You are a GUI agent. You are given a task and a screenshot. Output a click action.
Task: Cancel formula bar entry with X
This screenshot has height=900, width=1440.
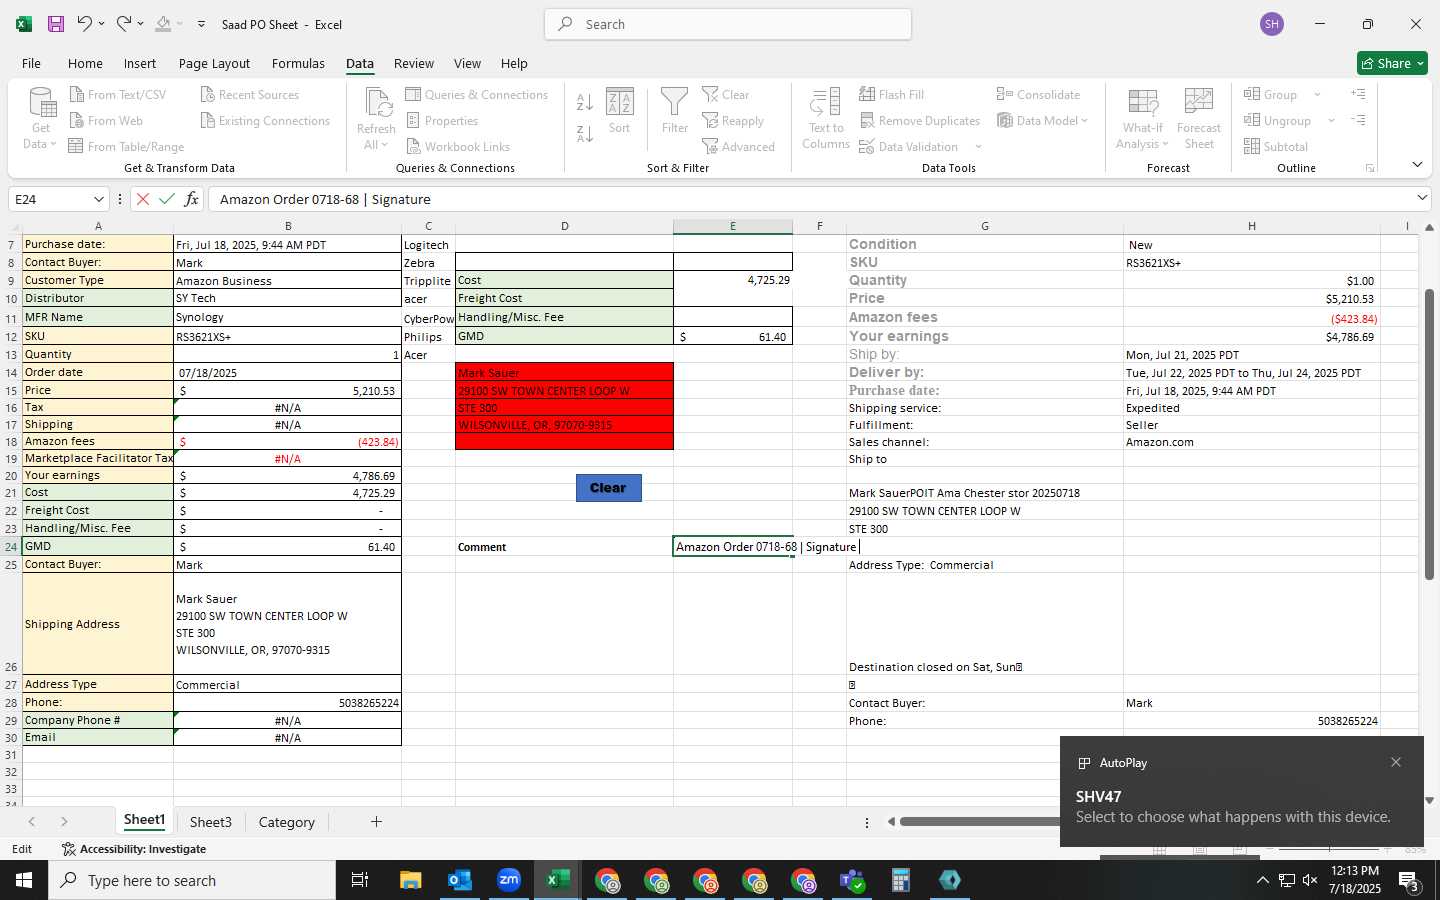pos(143,199)
